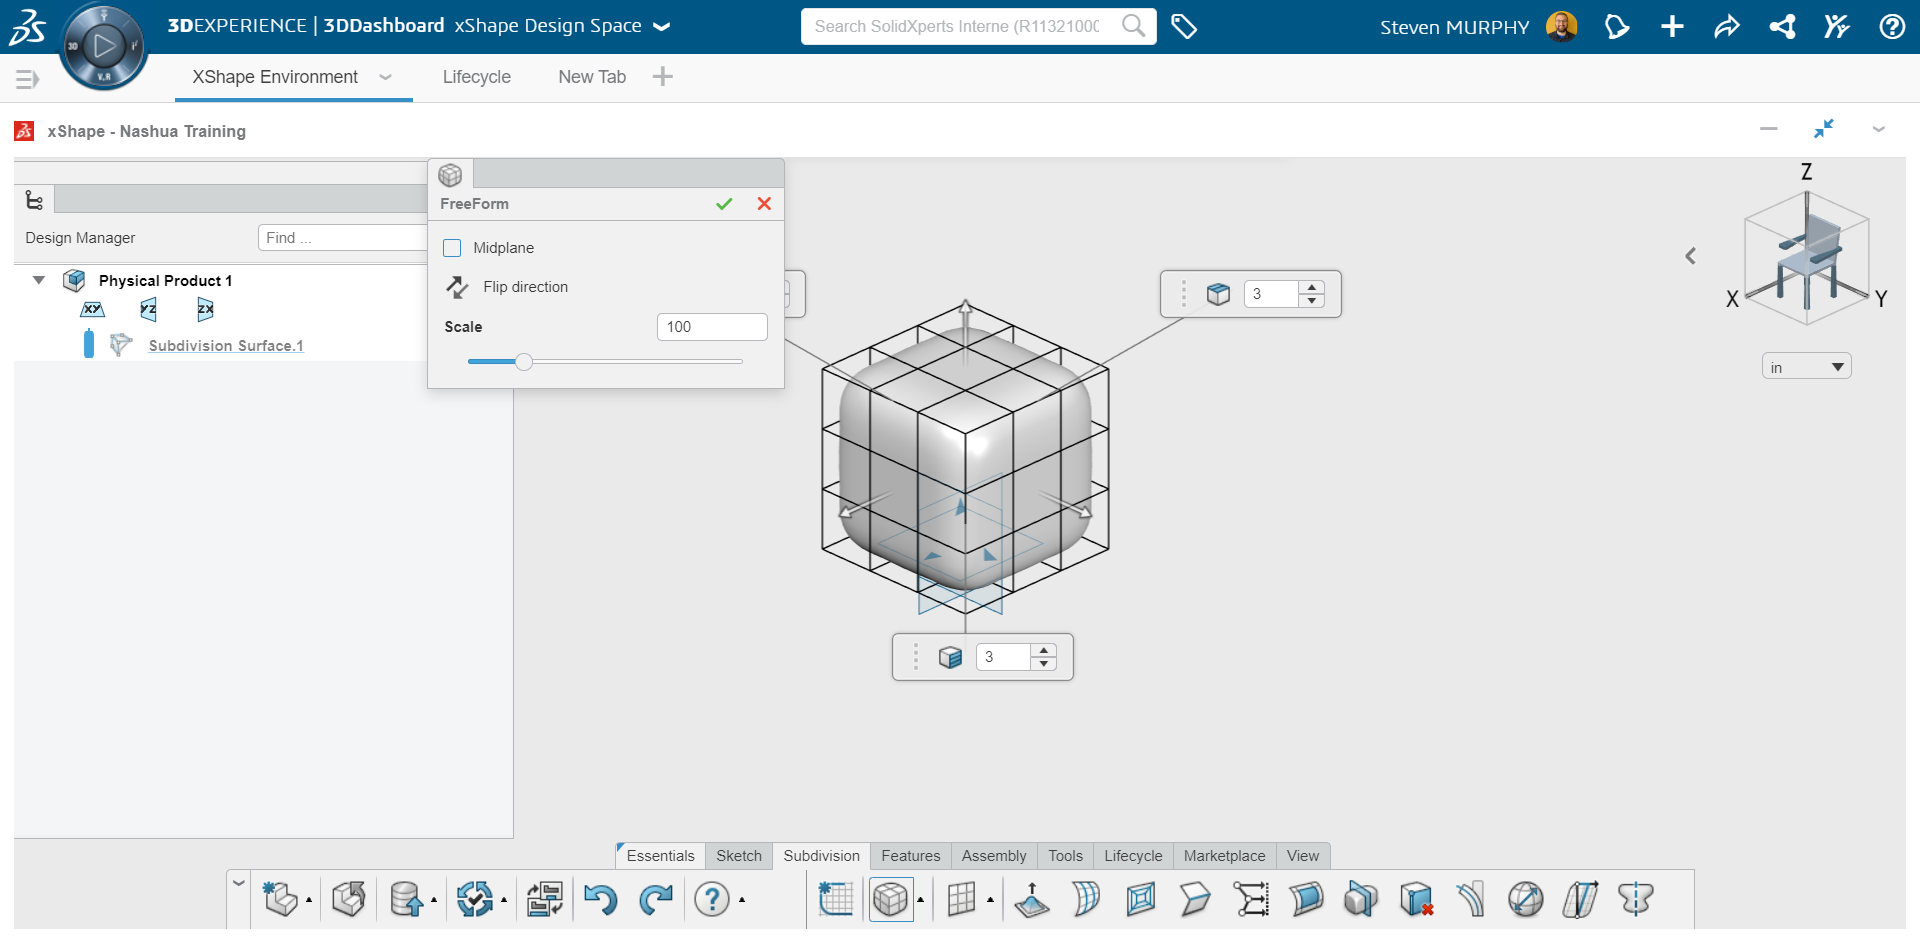Switch to the Sketch toolbar tab
This screenshot has height=941, width=1920.
click(739, 856)
